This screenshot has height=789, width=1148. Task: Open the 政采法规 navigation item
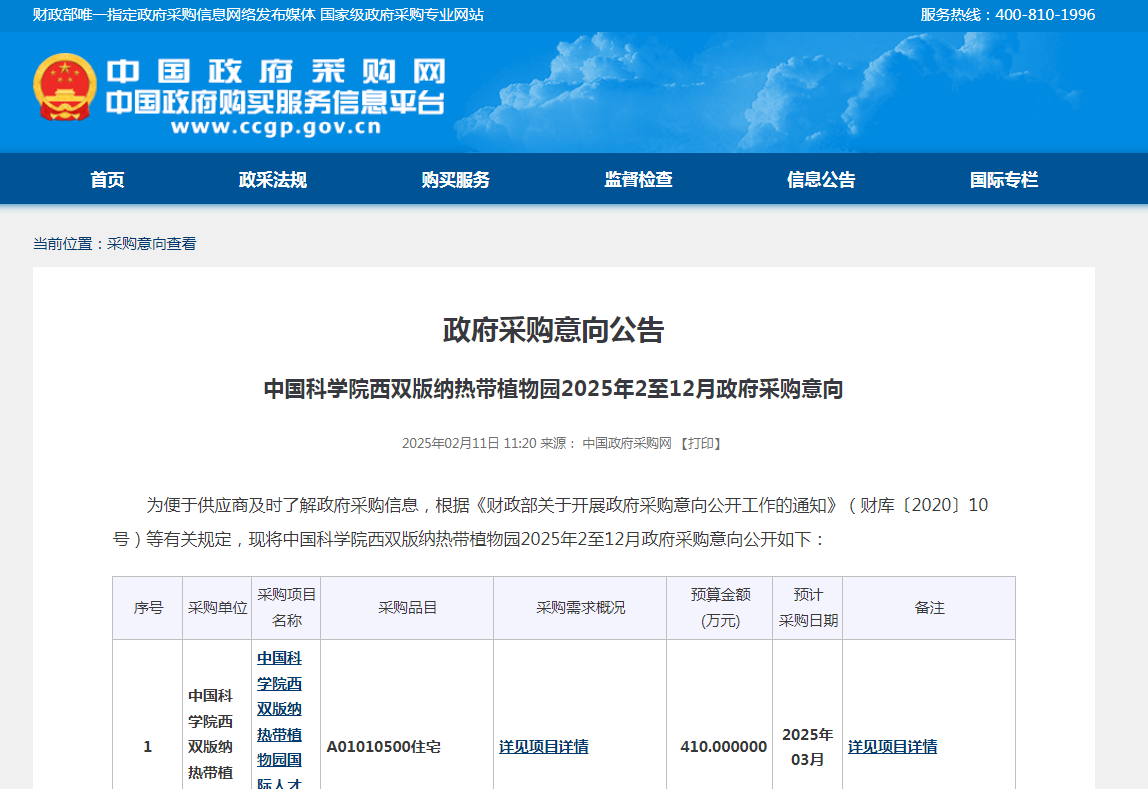(272, 180)
